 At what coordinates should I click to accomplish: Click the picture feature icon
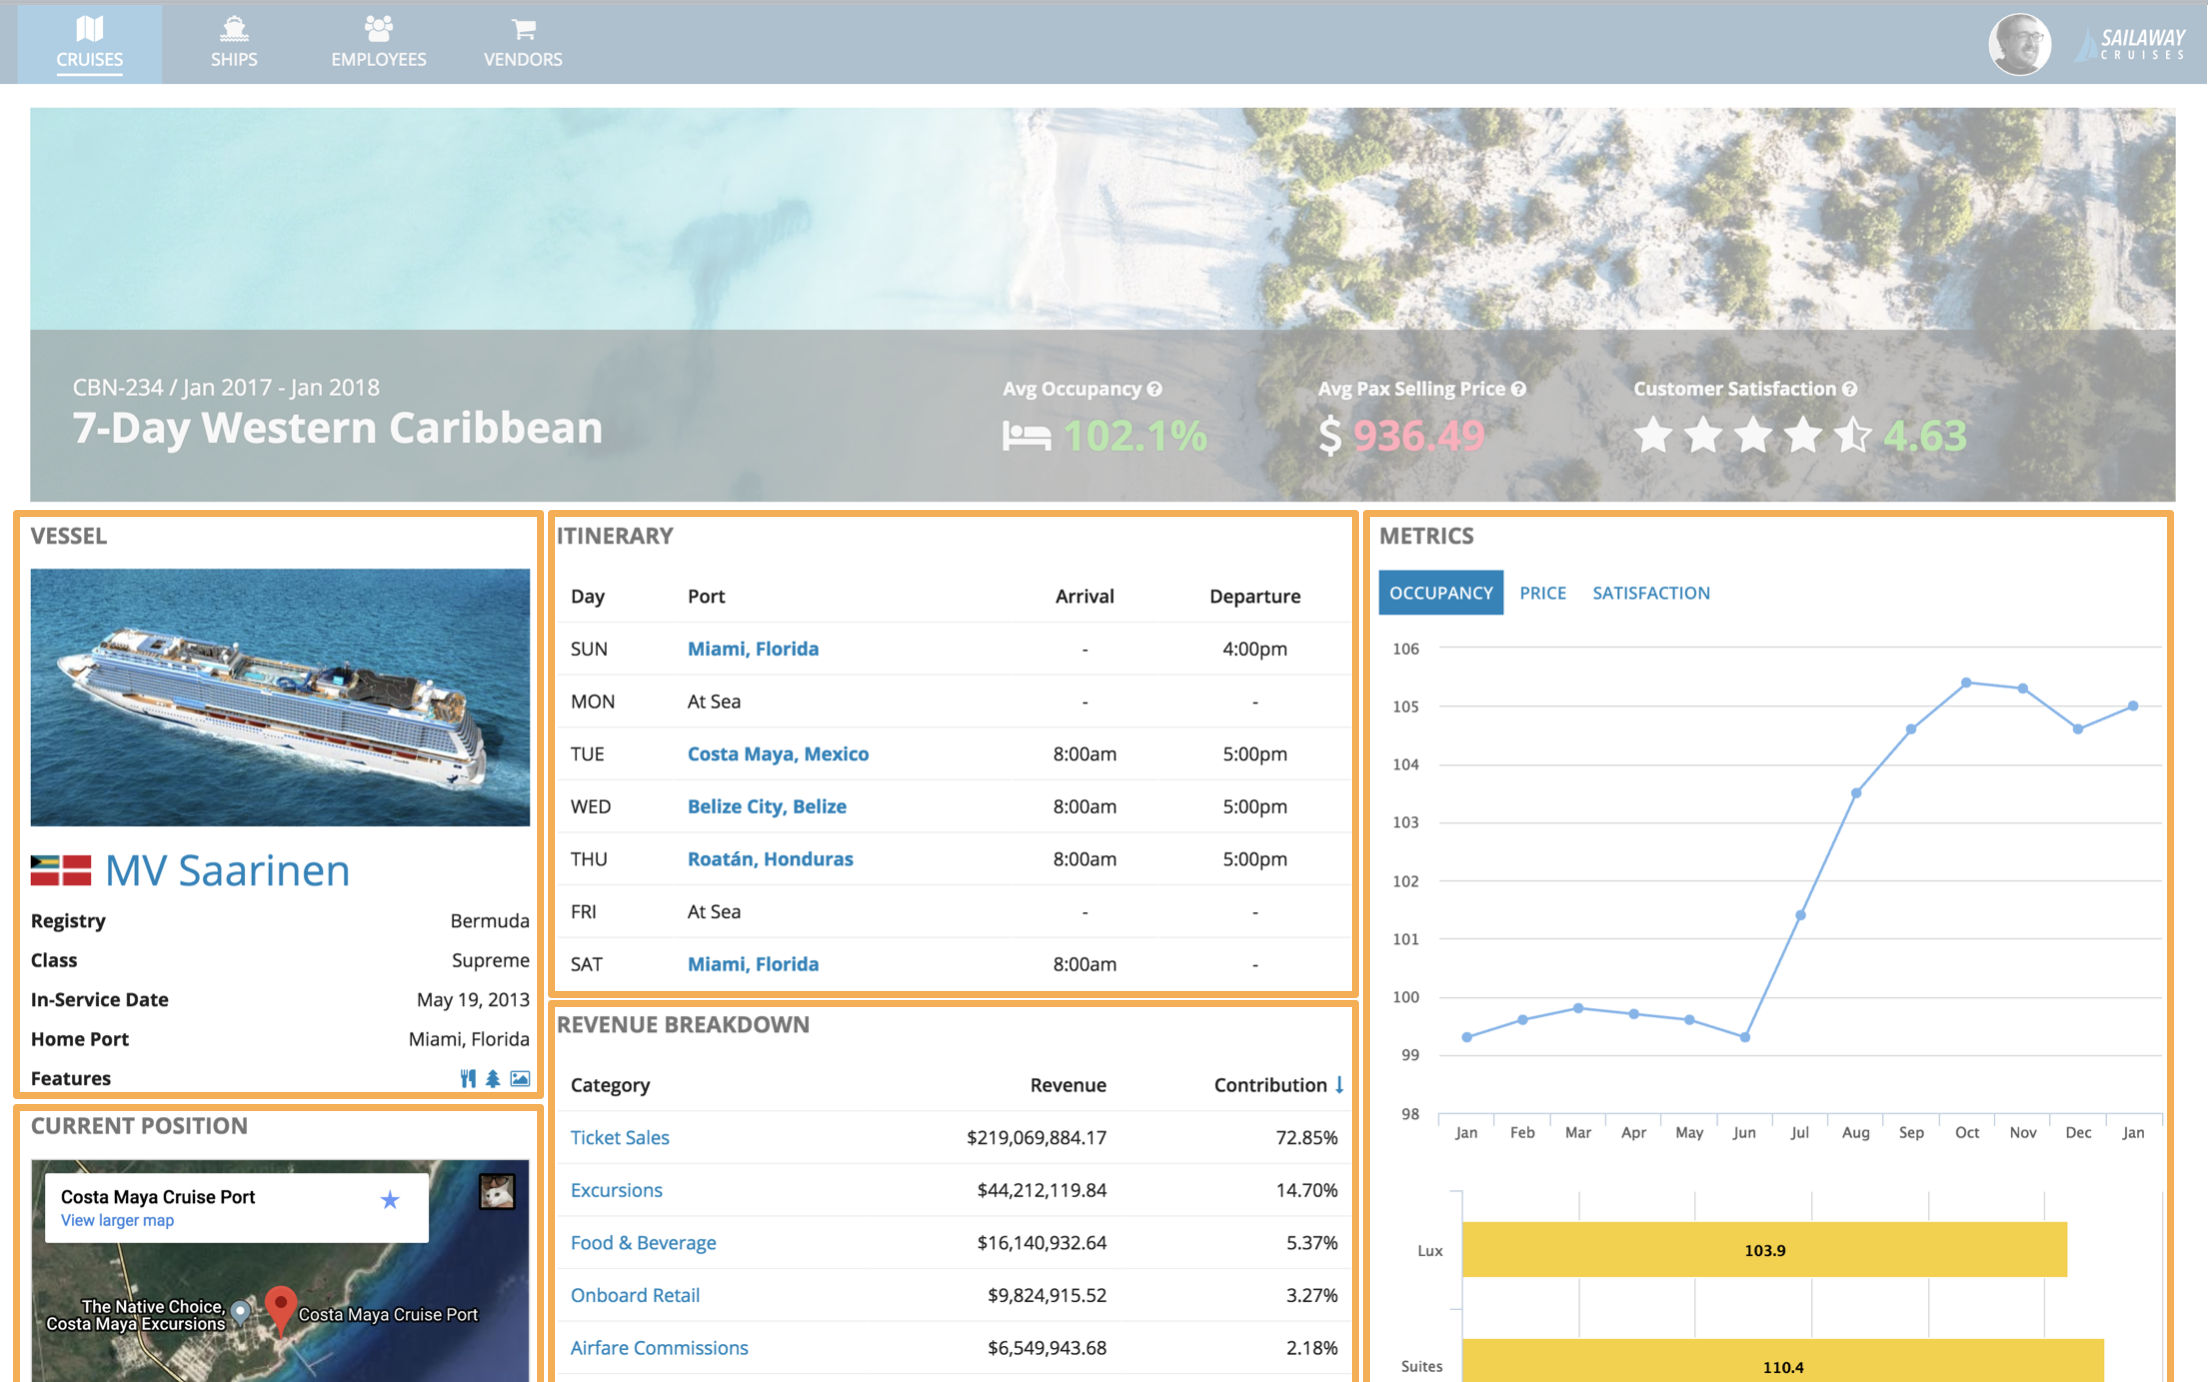tap(520, 1078)
